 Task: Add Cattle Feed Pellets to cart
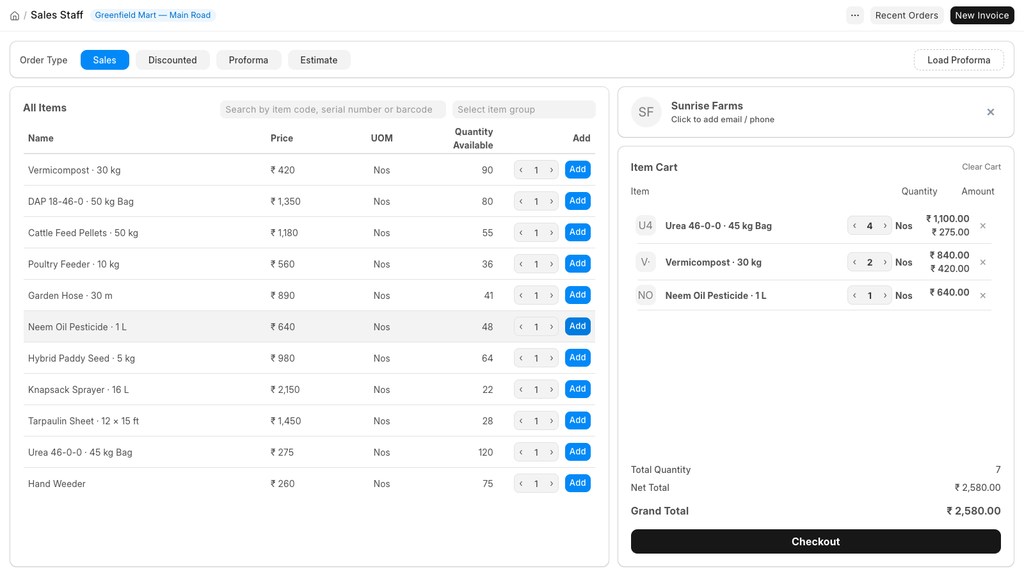click(577, 232)
